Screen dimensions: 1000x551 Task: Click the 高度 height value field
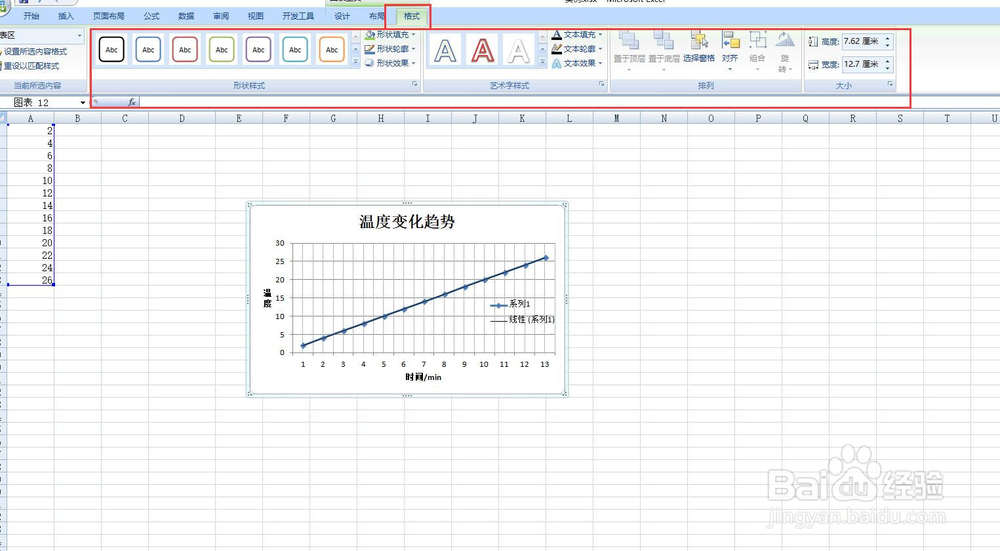862,41
